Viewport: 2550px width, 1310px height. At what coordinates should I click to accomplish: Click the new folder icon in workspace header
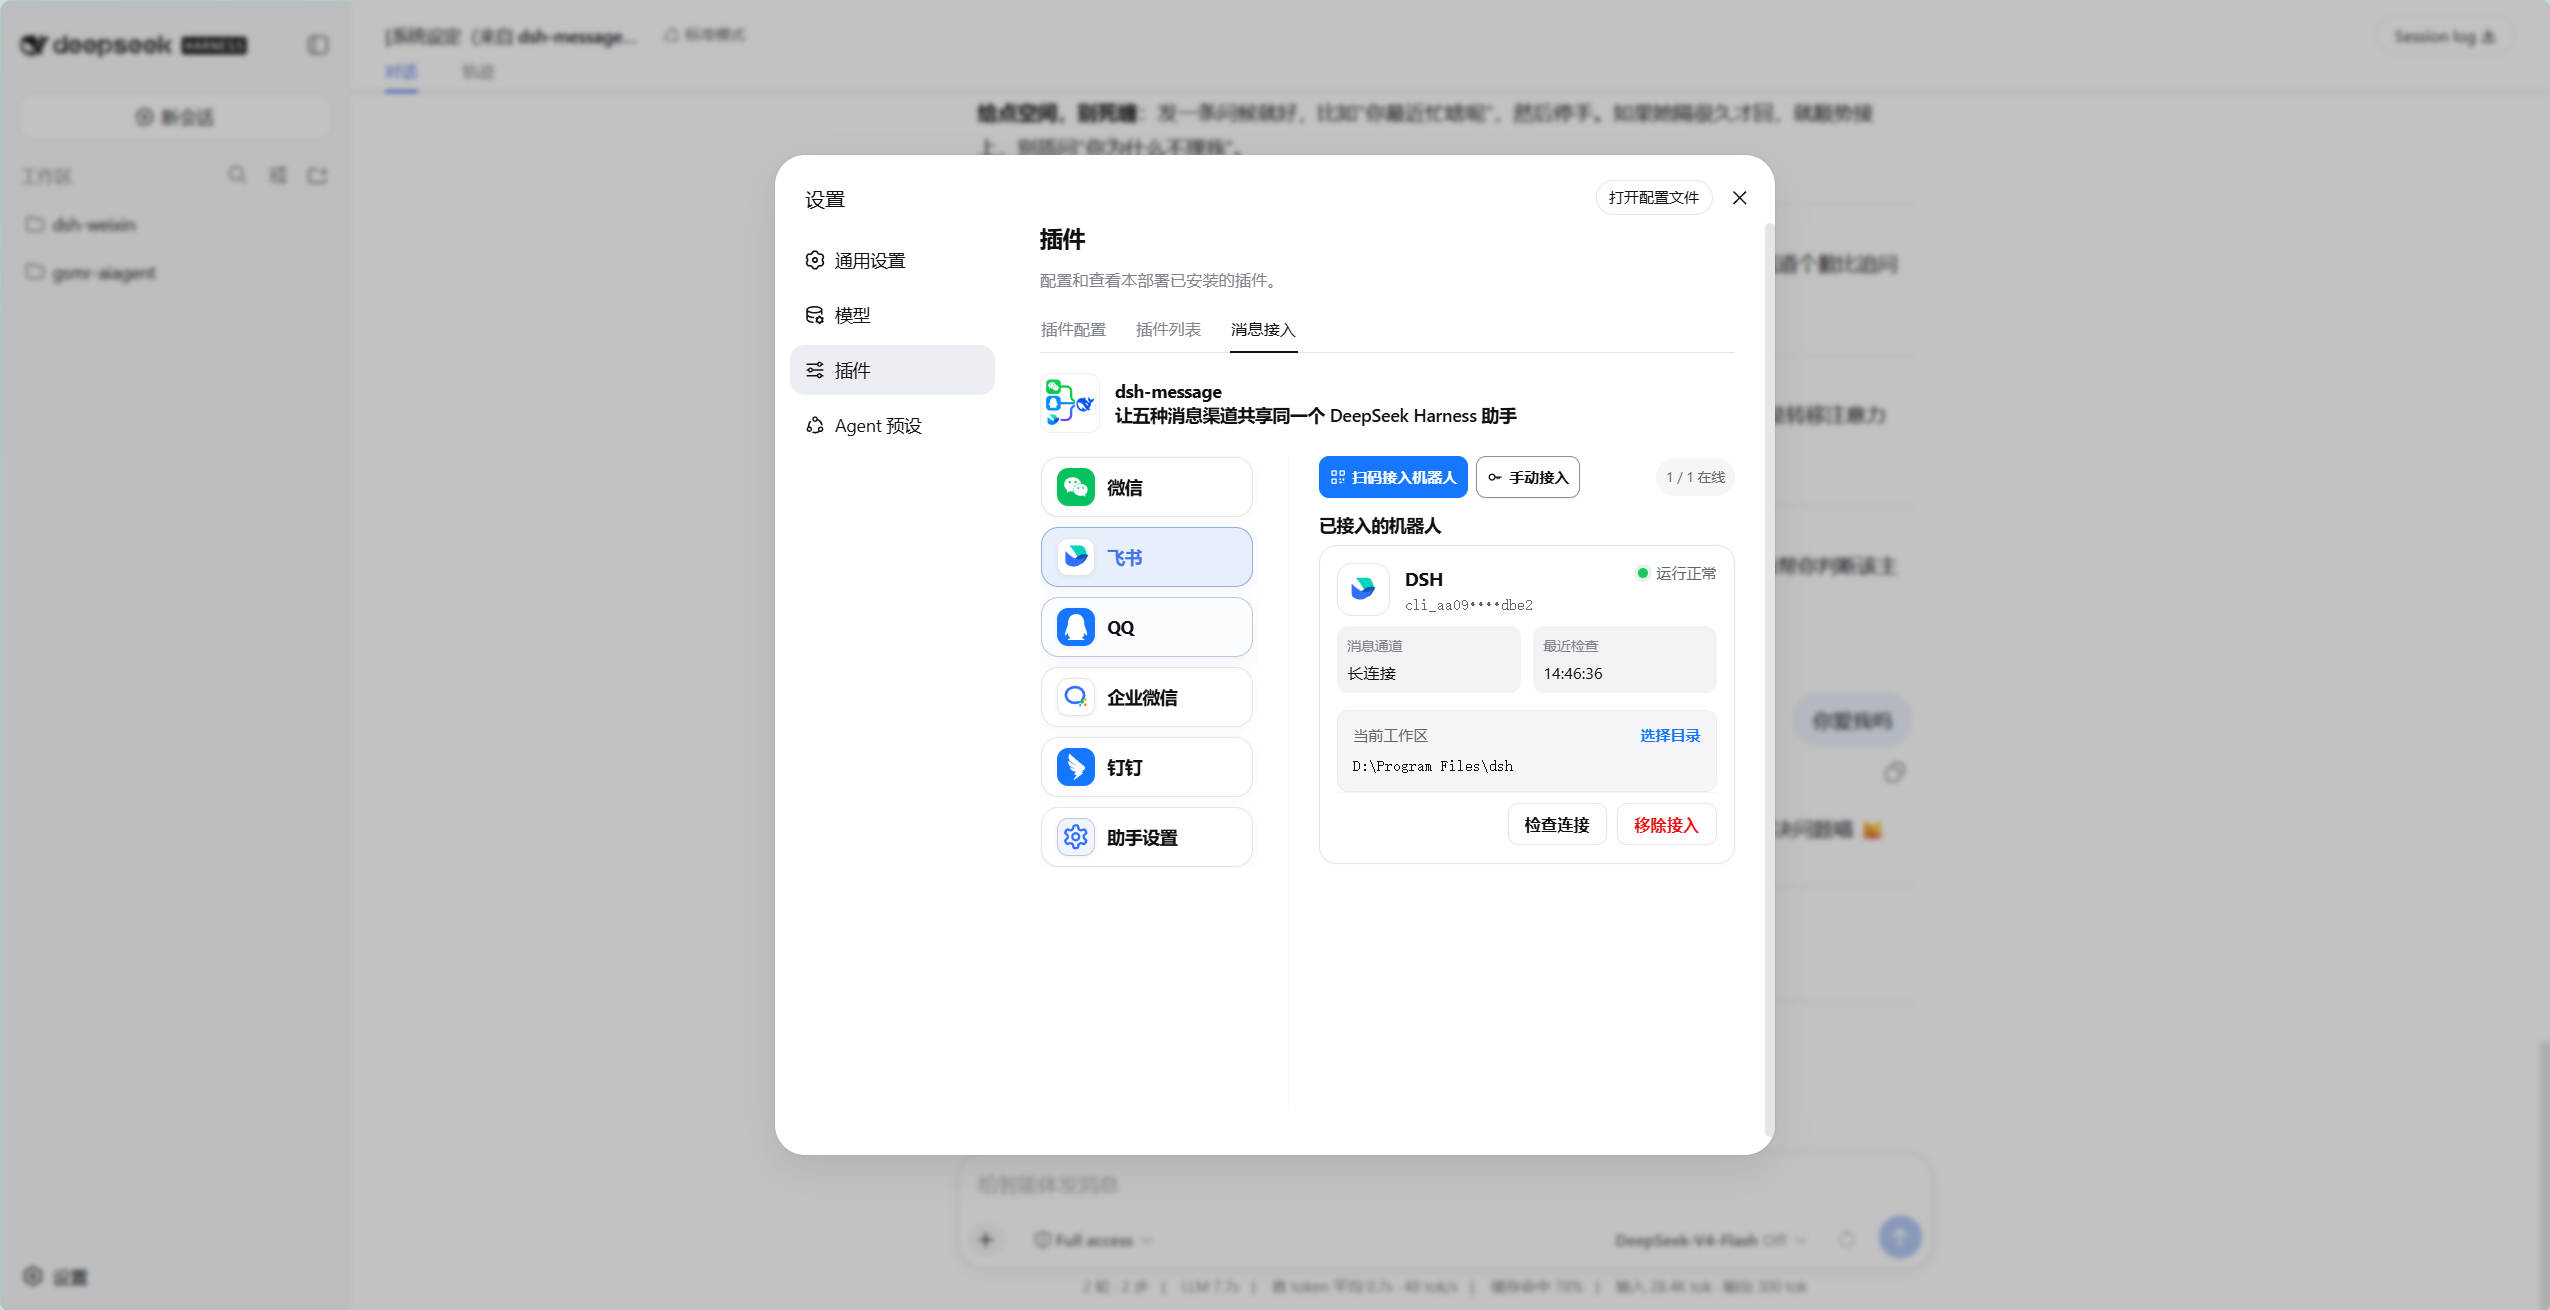coord(317,175)
